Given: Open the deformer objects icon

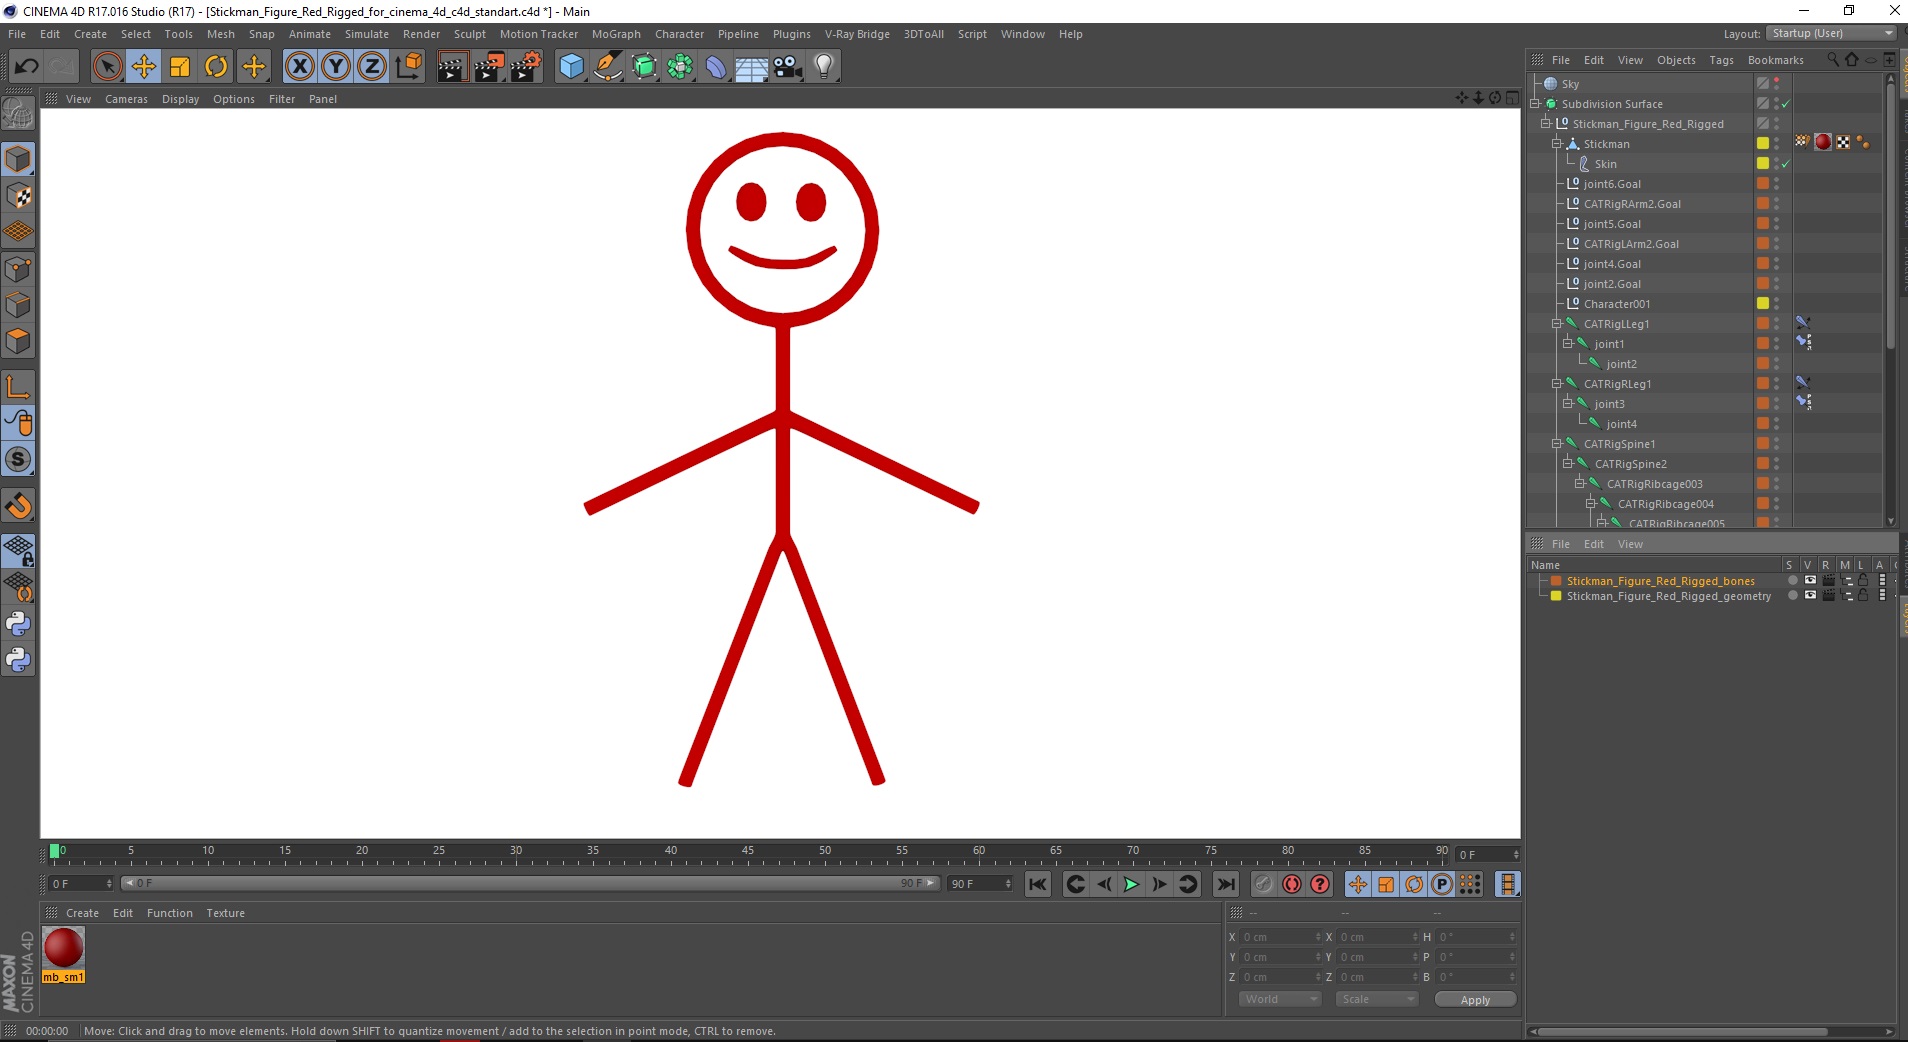Looking at the screenshot, I should coord(716,67).
